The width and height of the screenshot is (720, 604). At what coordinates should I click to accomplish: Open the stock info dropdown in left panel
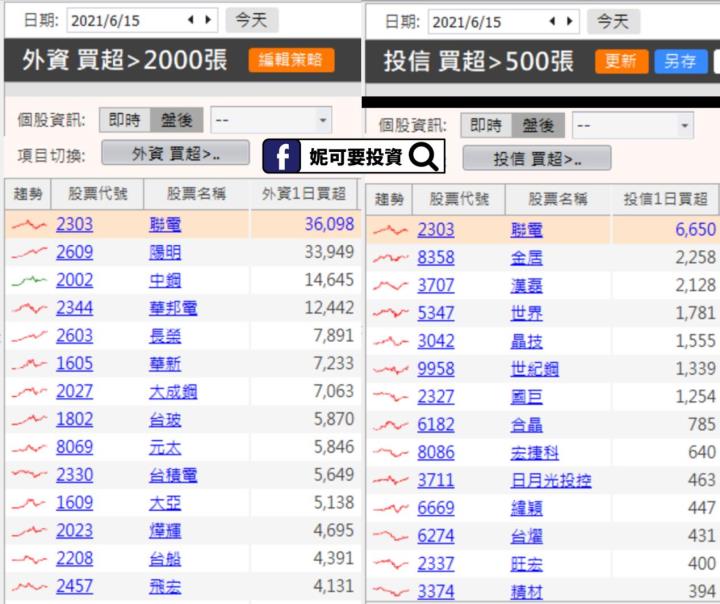[x=271, y=120]
